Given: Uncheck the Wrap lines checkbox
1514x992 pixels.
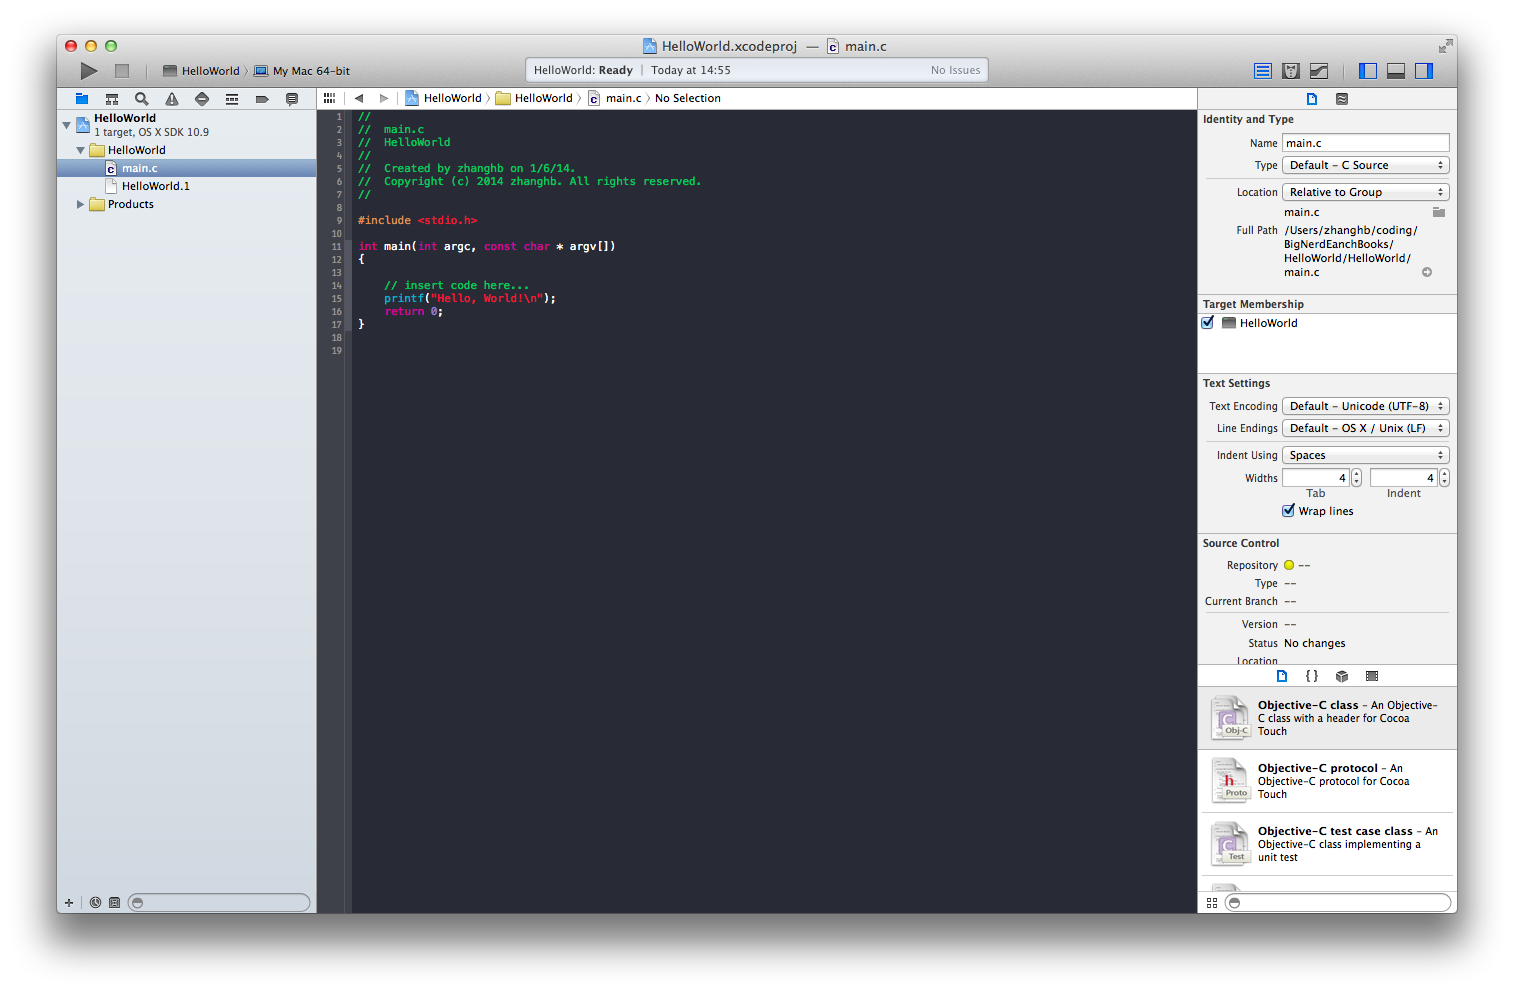Looking at the screenshot, I should (1289, 511).
